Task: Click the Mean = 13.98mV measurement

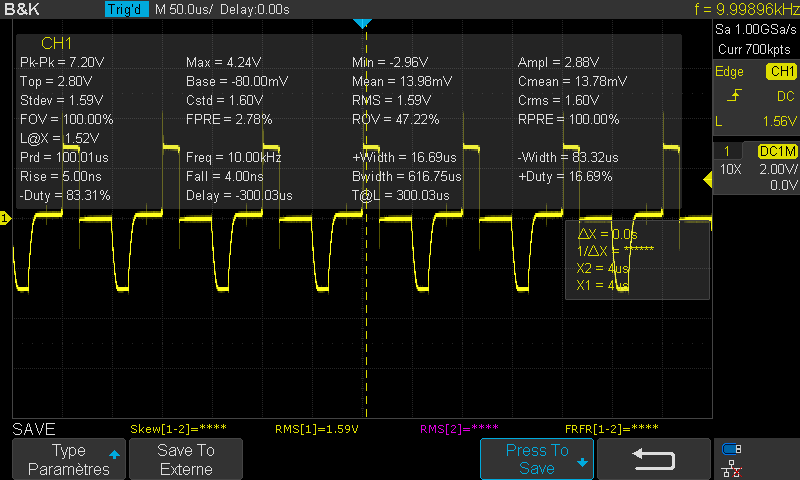Action: 402,81
